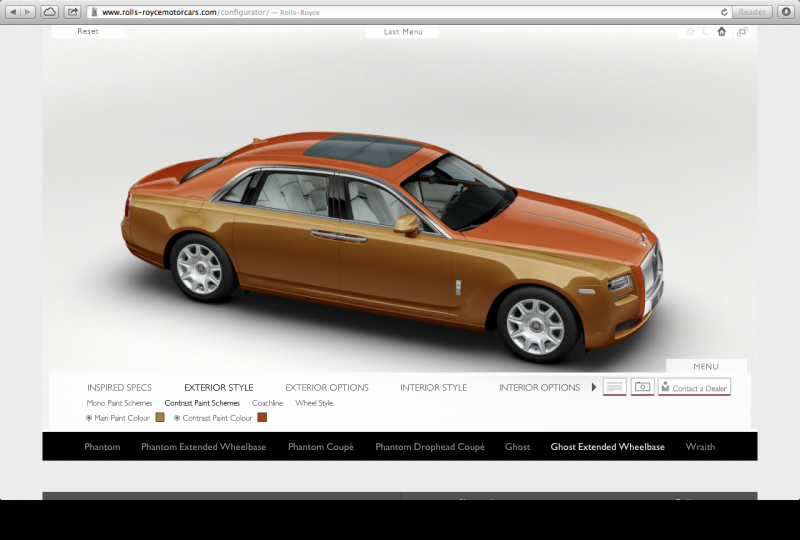Open the summary list icon button
The image size is (800, 540).
615,387
